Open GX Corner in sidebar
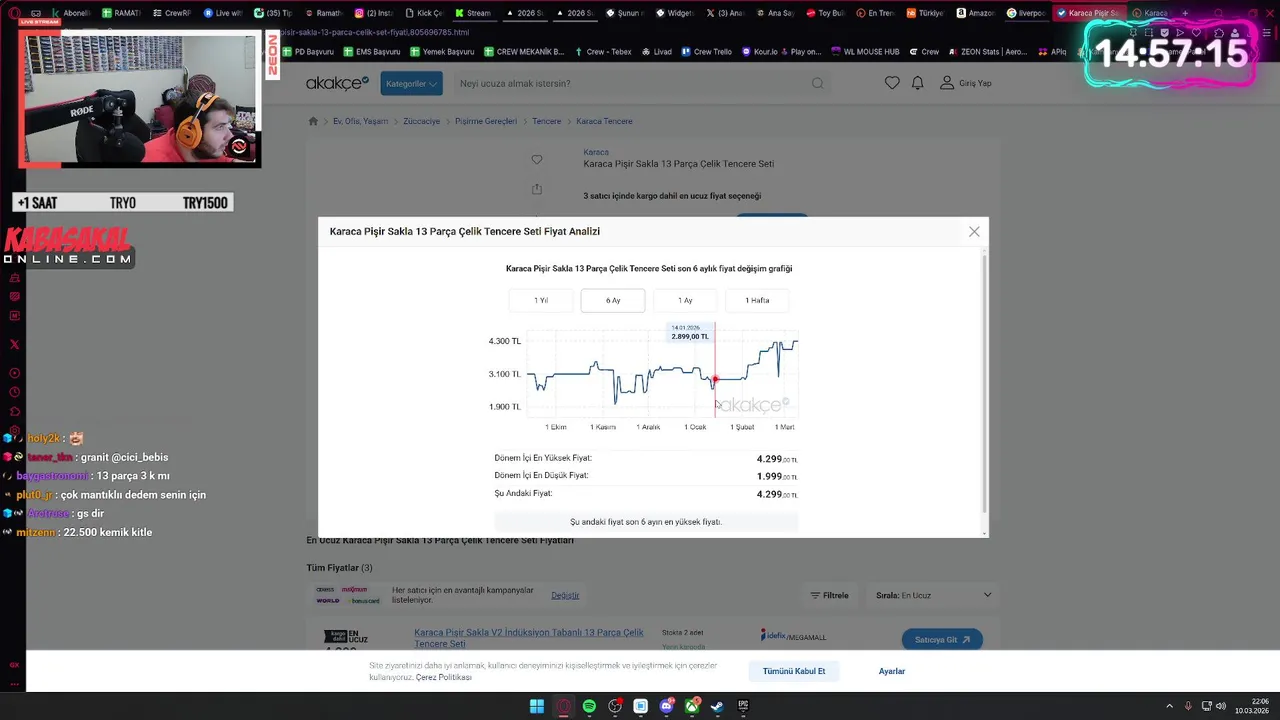Viewport: 1280px width, 720px height. coord(14,664)
